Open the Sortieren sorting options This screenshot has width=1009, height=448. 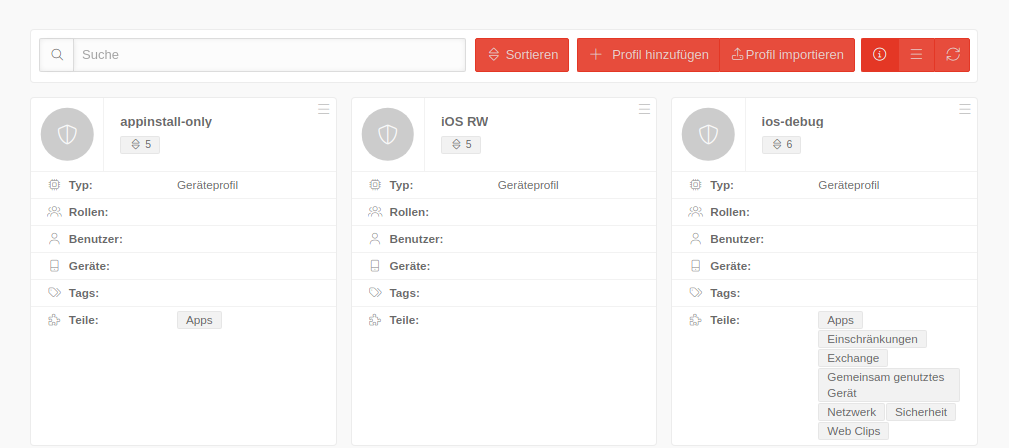point(522,55)
